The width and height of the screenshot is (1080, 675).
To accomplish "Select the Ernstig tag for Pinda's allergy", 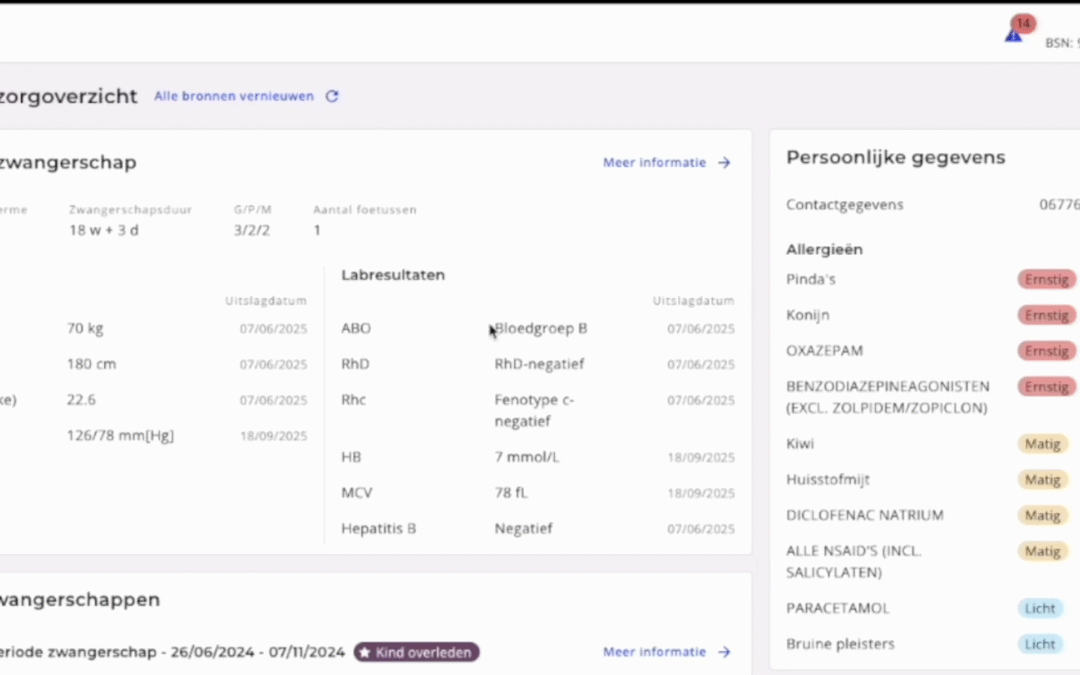I will 1046,279.
